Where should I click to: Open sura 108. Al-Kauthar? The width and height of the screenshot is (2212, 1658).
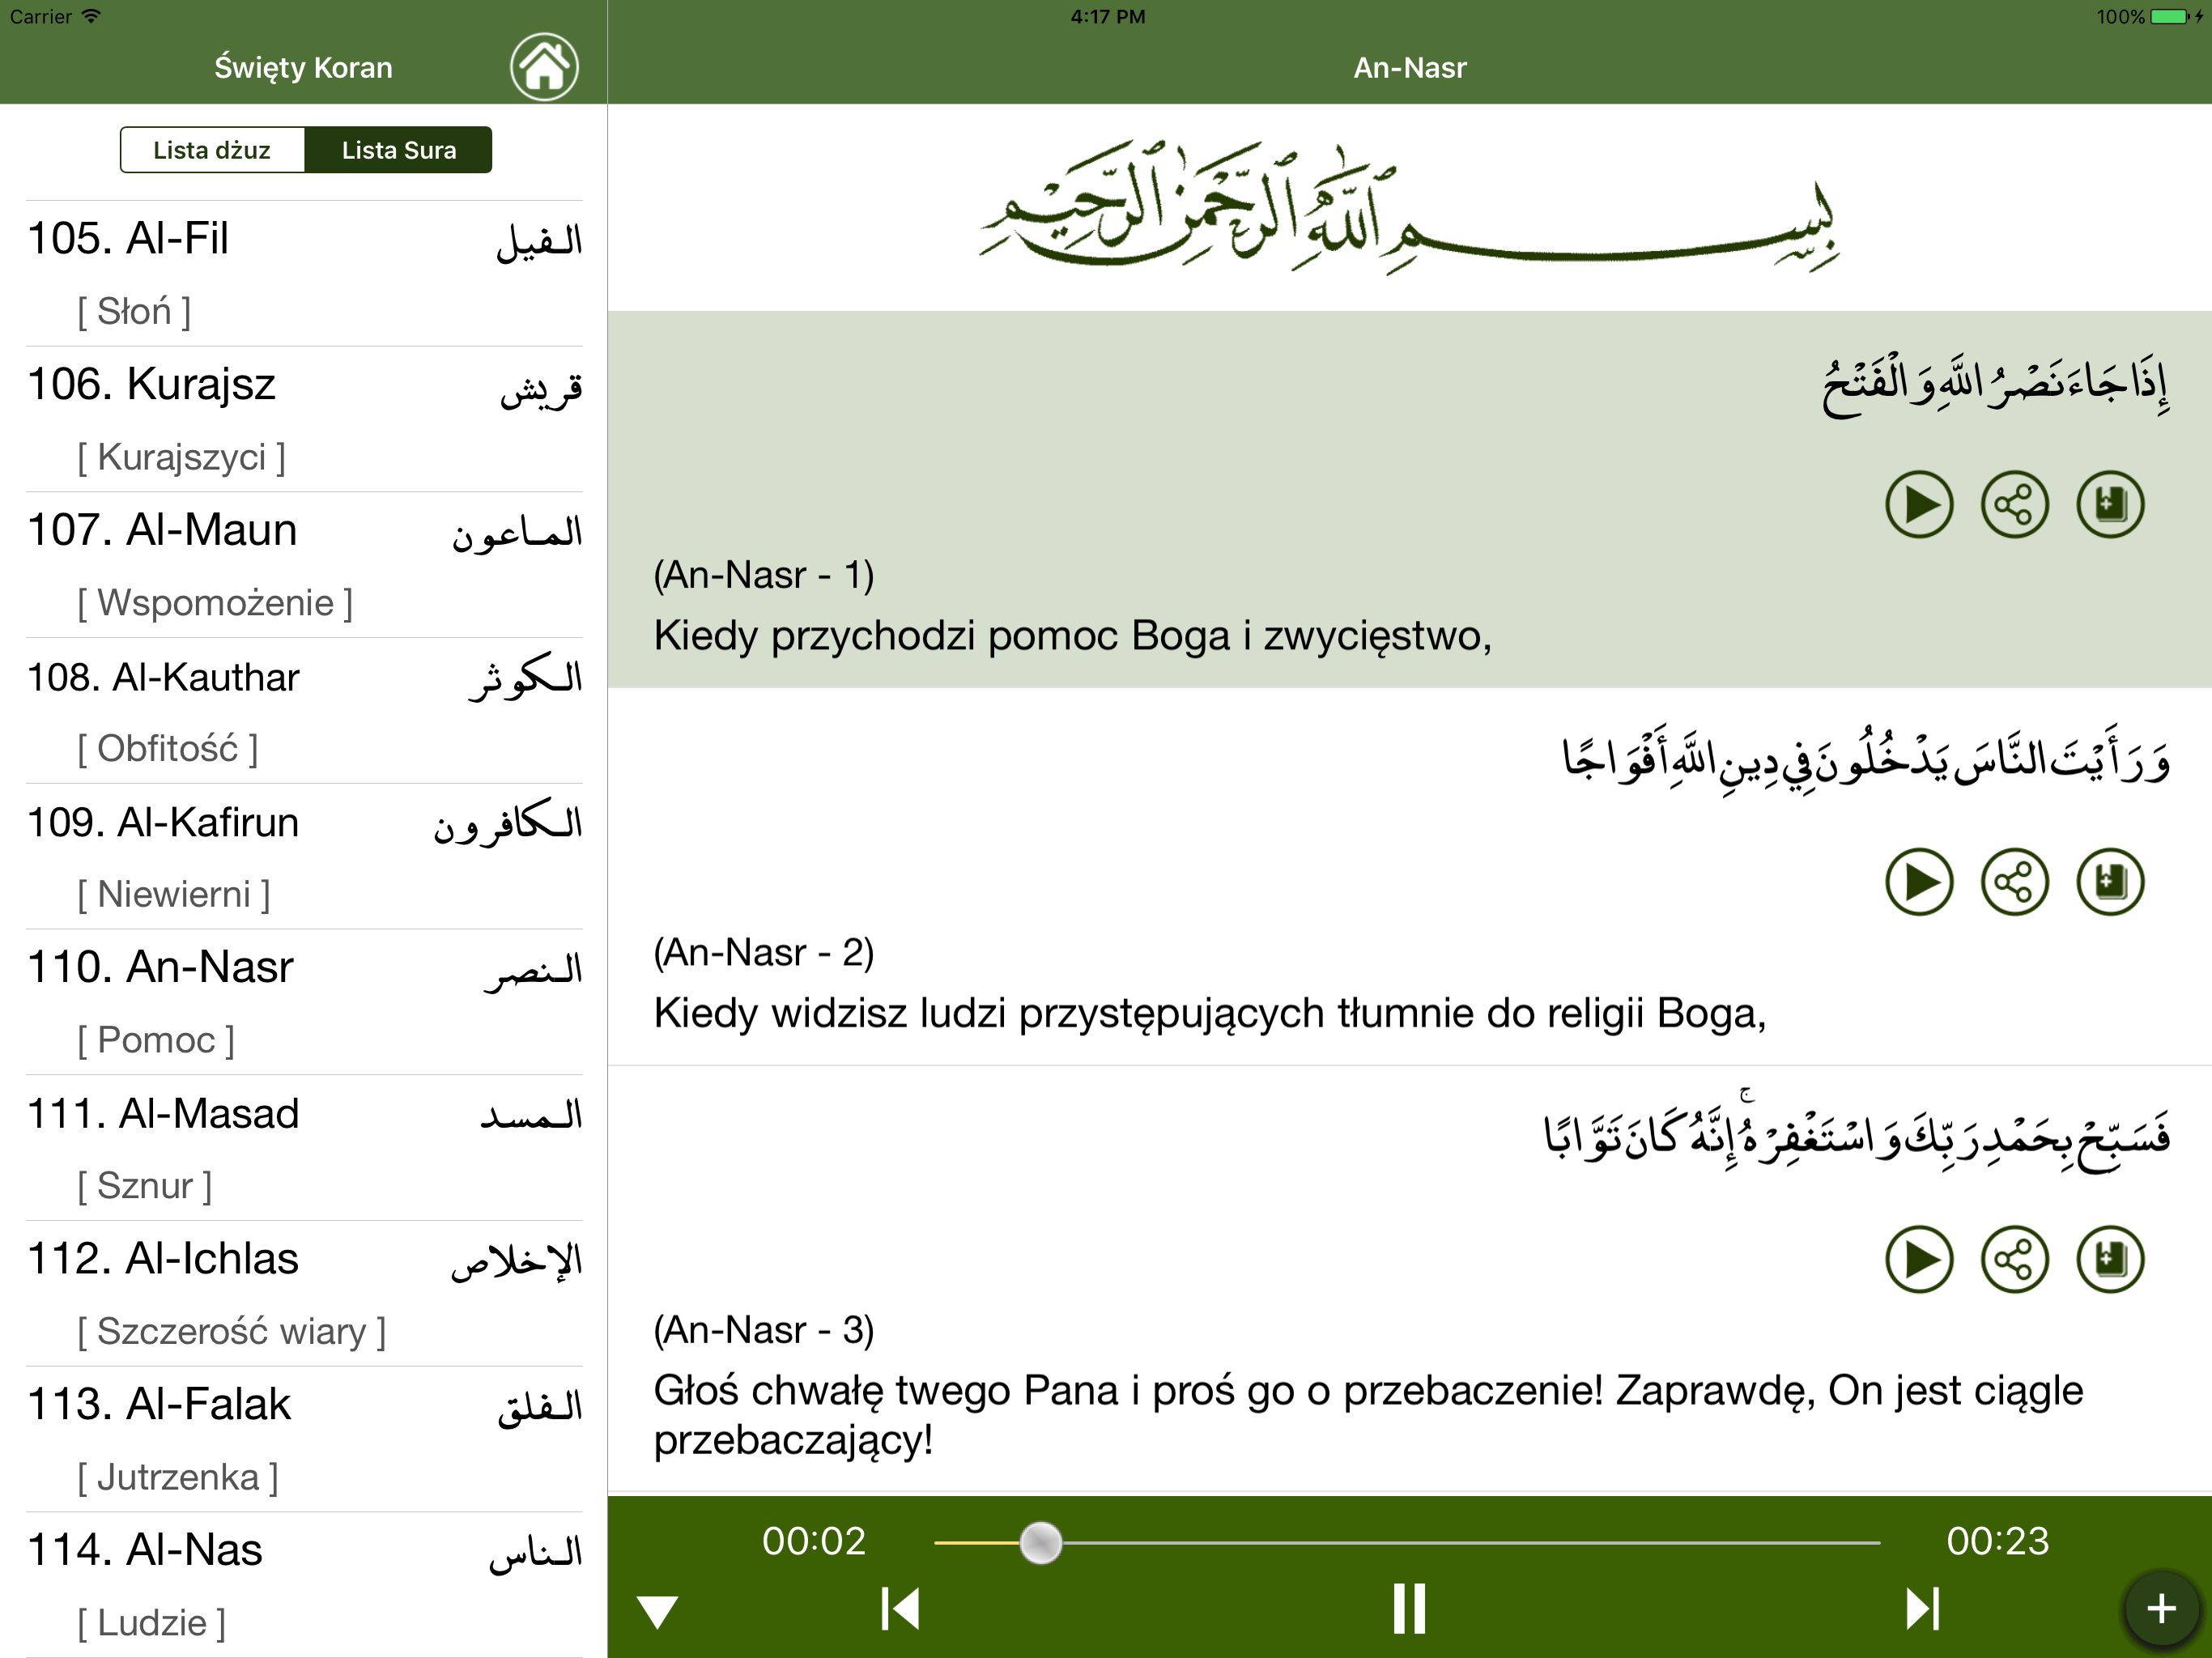click(x=303, y=710)
